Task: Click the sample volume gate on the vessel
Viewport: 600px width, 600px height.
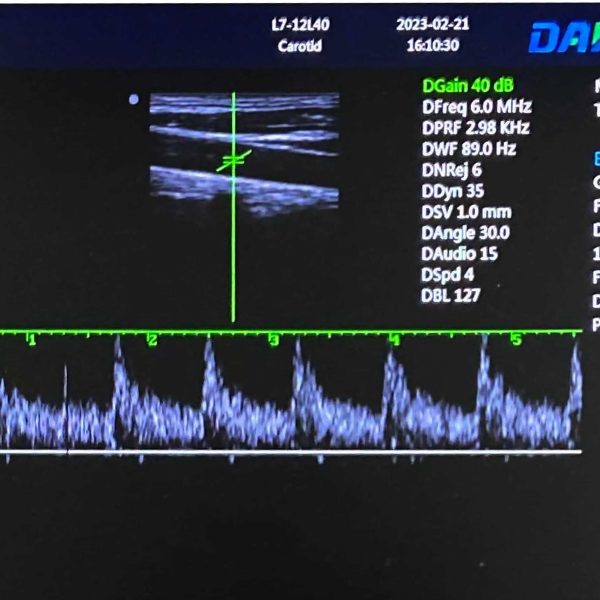Action: pos(233,159)
